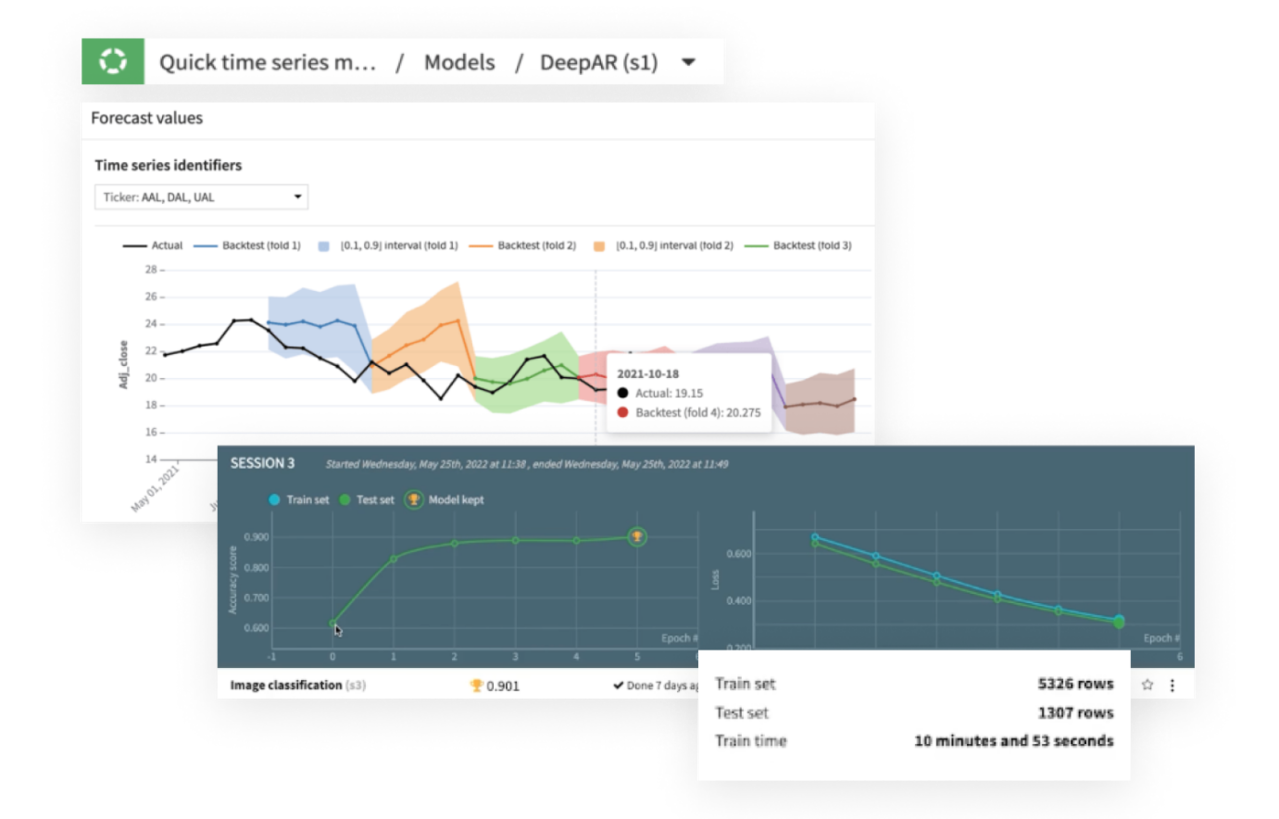
Task: Click the Done checkmark status icon
Action: pyautogui.click(x=619, y=686)
